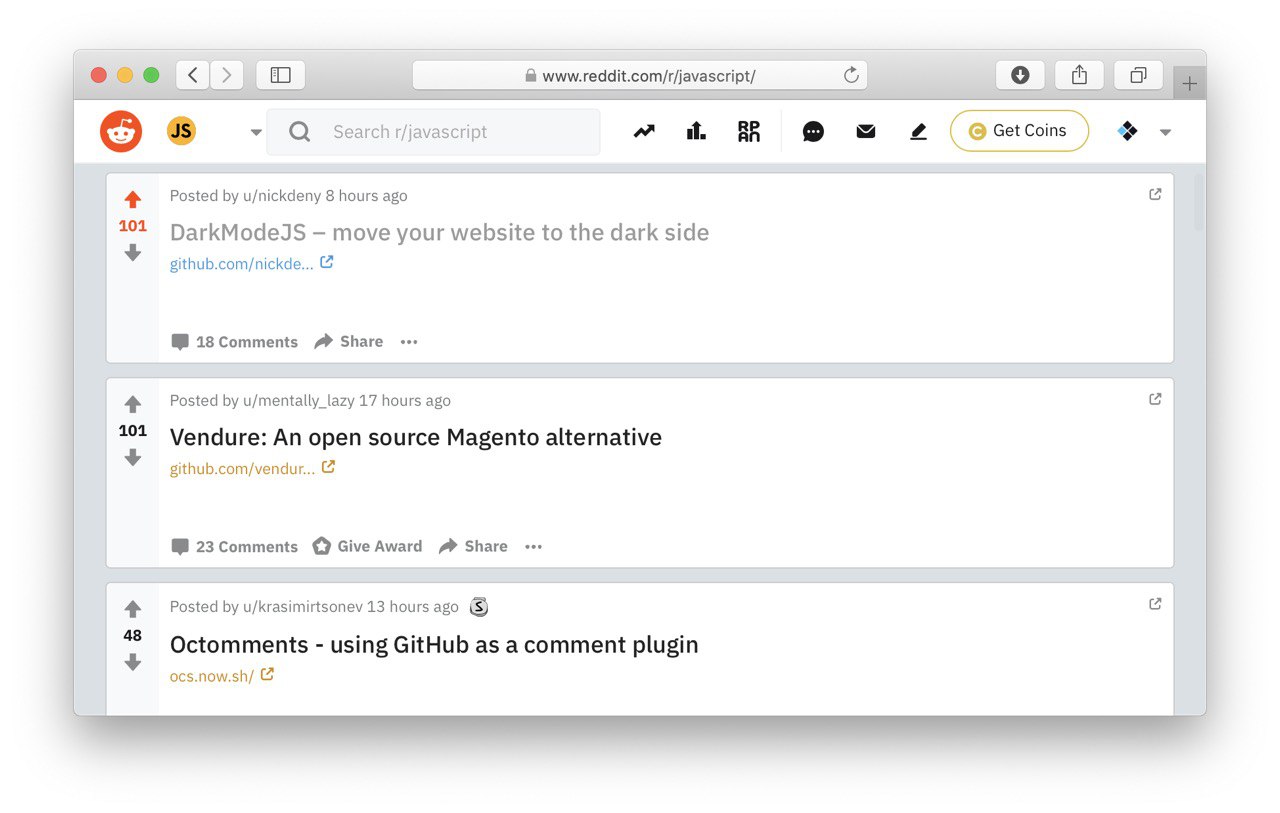Open the messages envelope icon
Screen dimensions: 1280x813
(866, 131)
